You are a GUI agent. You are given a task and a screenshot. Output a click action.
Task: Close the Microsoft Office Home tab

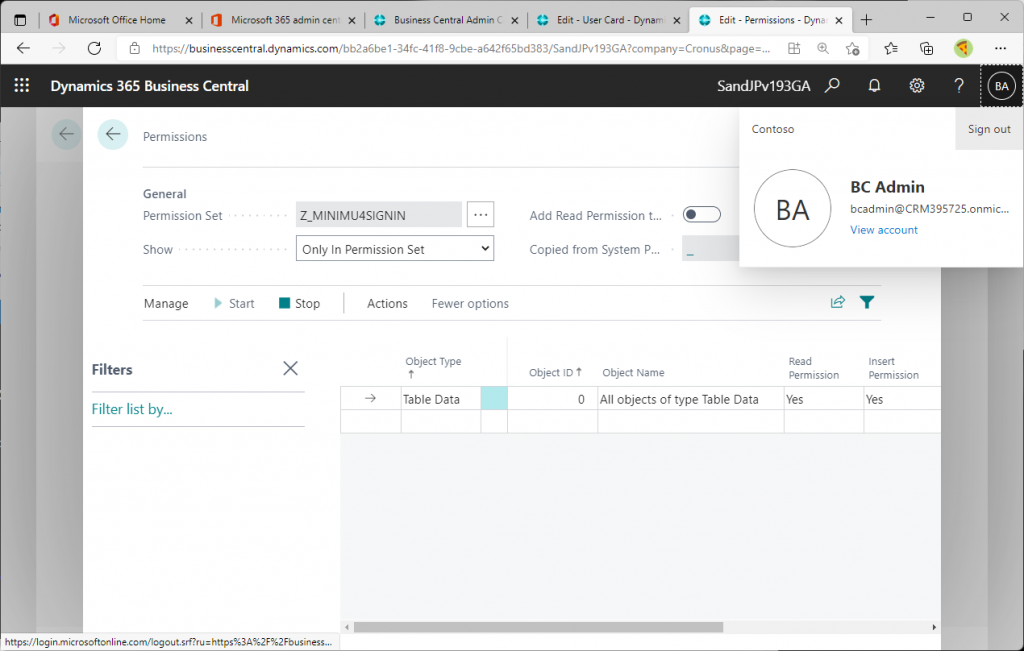click(189, 20)
